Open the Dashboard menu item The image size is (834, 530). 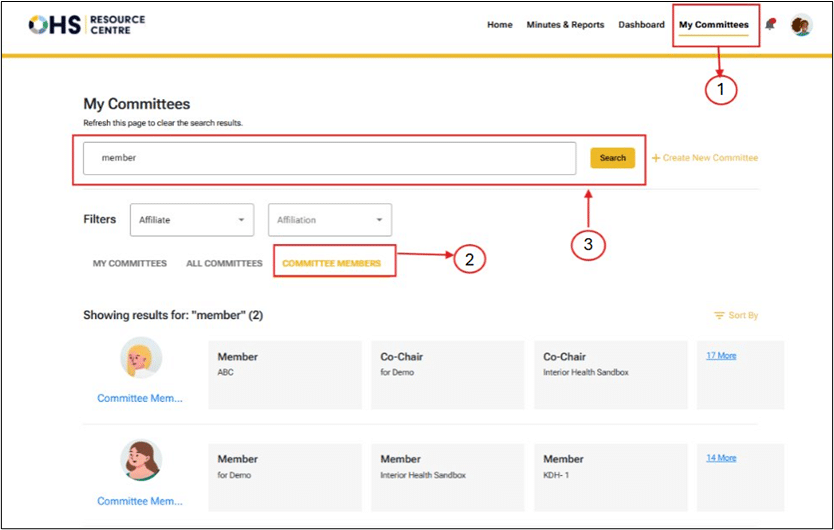(x=641, y=25)
